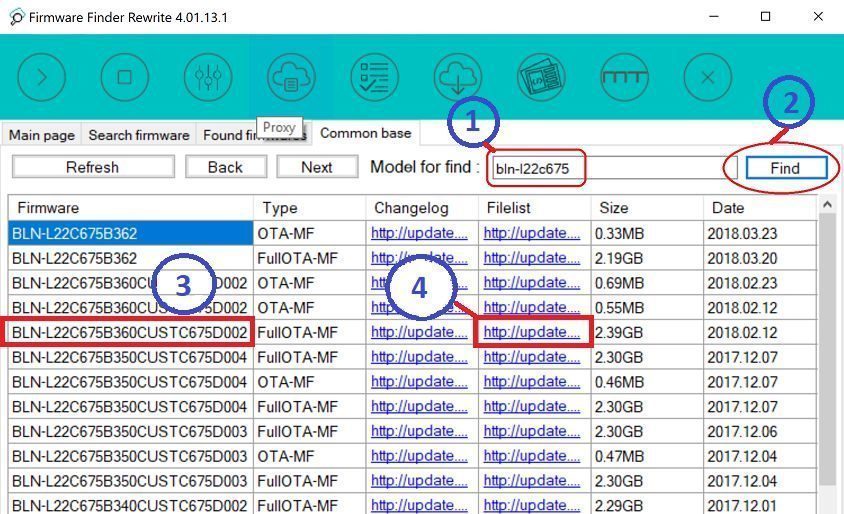The height and width of the screenshot is (514, 844).
Task: Click the start arrow toolbar icon
Action: point(41,76)
